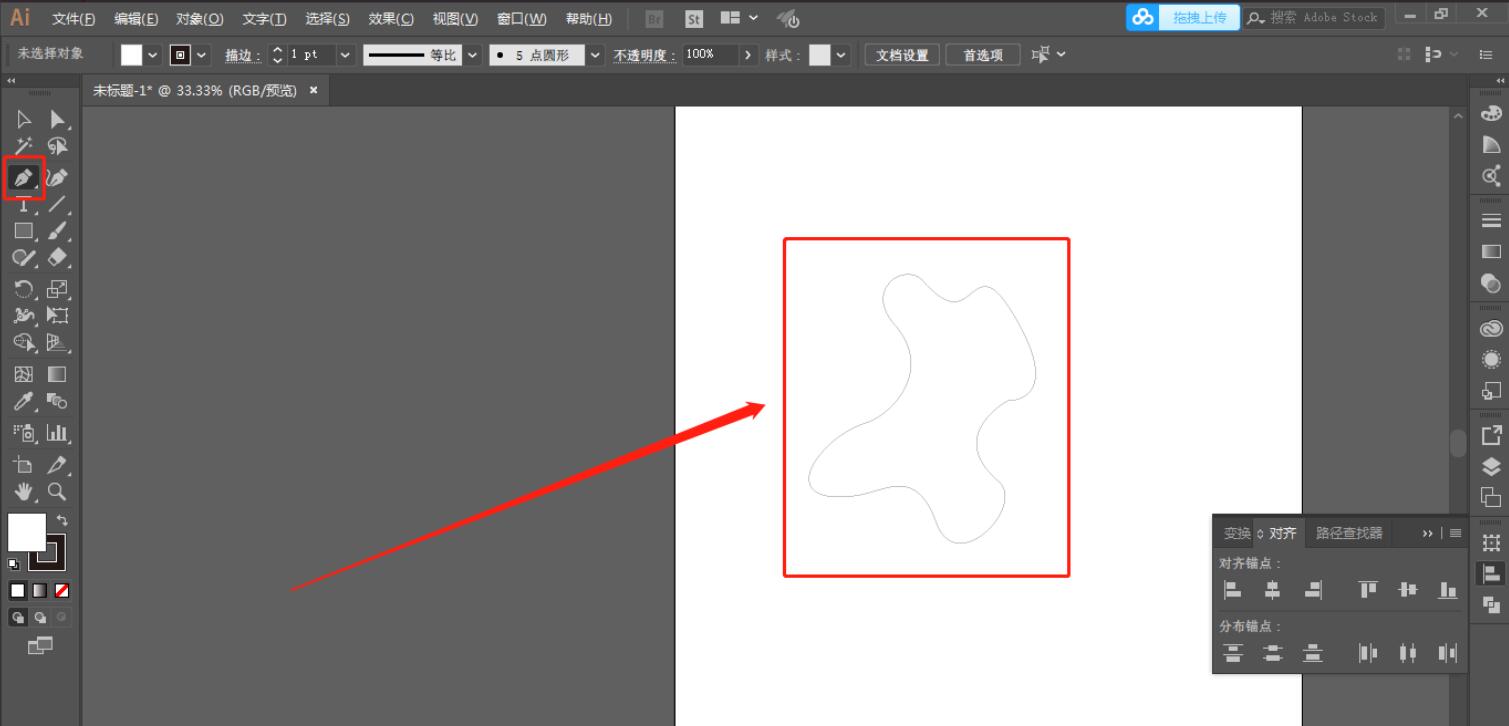Reset default fill and stroke
The image size is (1509, 726).
point(14,565)
